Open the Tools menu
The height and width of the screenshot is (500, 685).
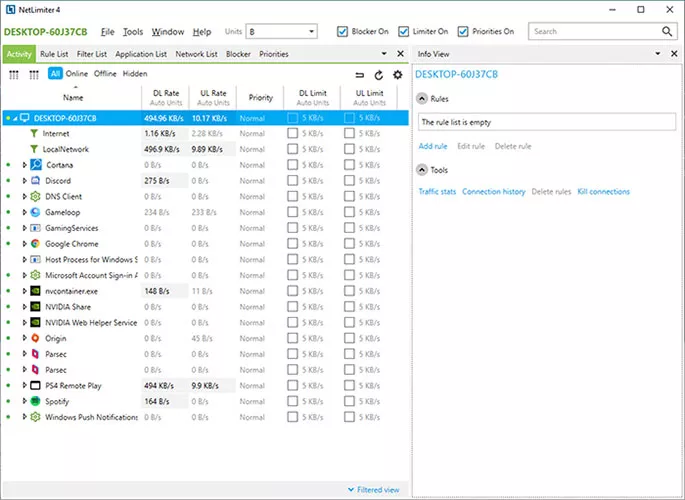[x=133, y=32]
